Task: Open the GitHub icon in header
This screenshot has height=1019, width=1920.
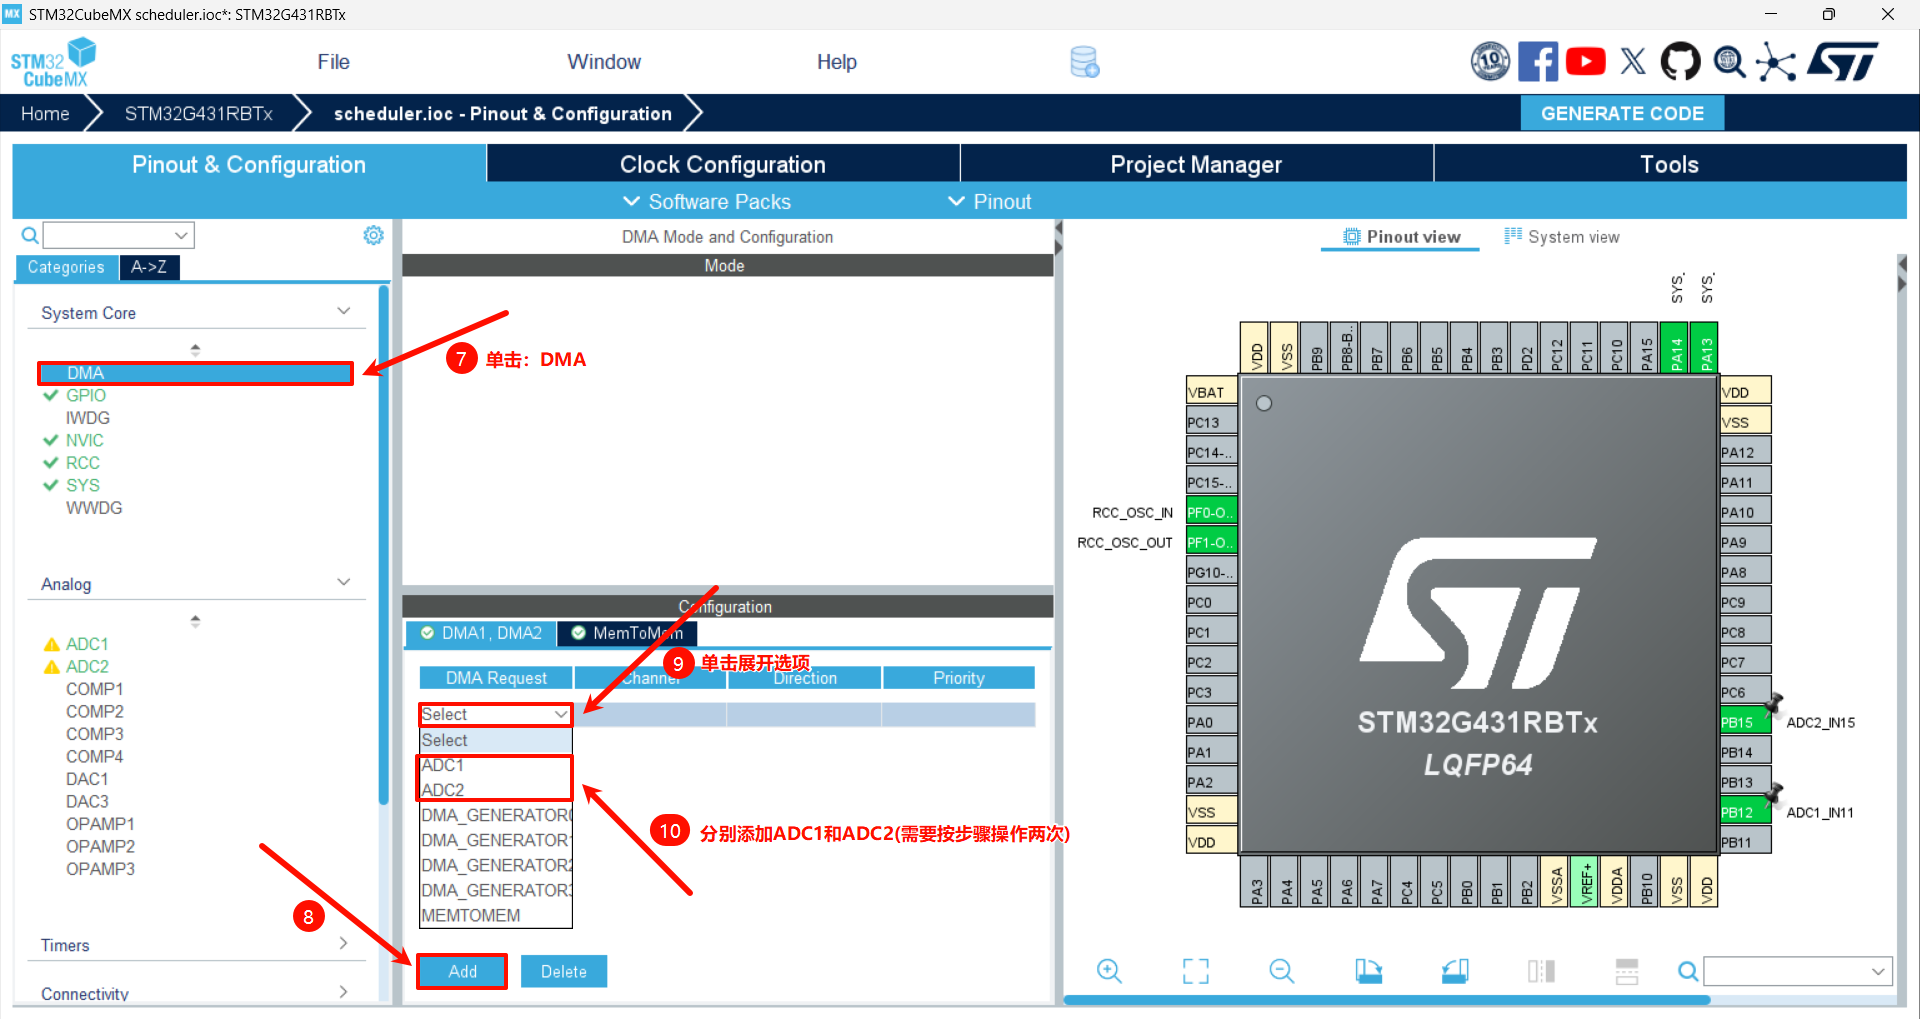Action: [x=1680, y=62]
